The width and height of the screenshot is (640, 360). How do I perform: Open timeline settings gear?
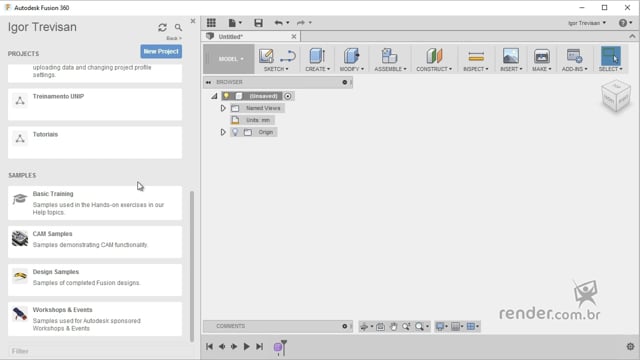tap(630, 347)
